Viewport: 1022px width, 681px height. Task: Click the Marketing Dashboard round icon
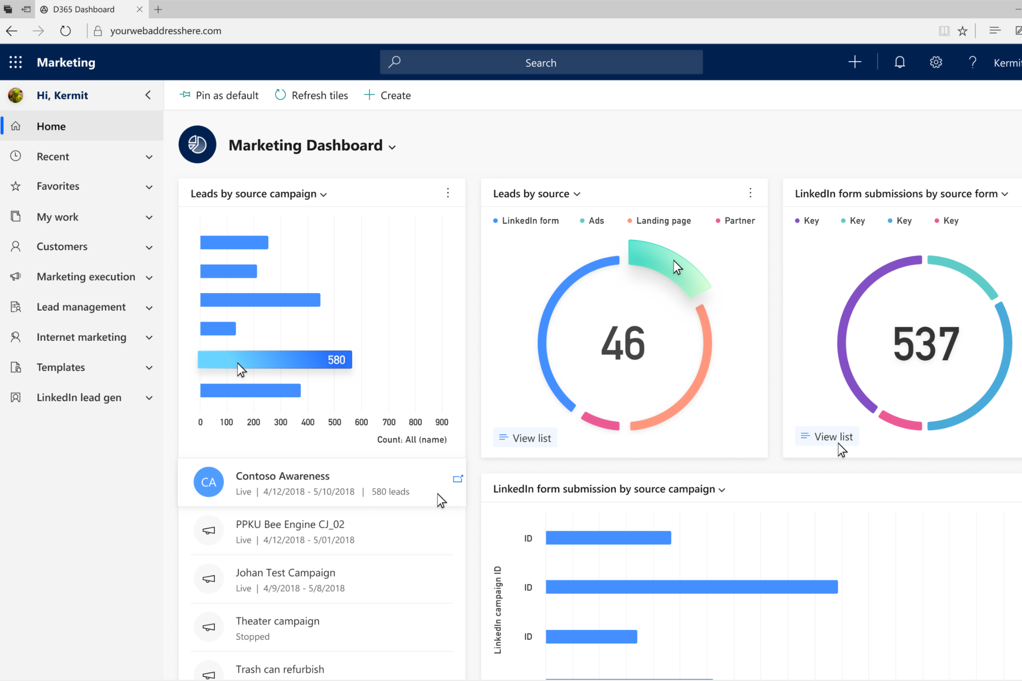(197, 145)
